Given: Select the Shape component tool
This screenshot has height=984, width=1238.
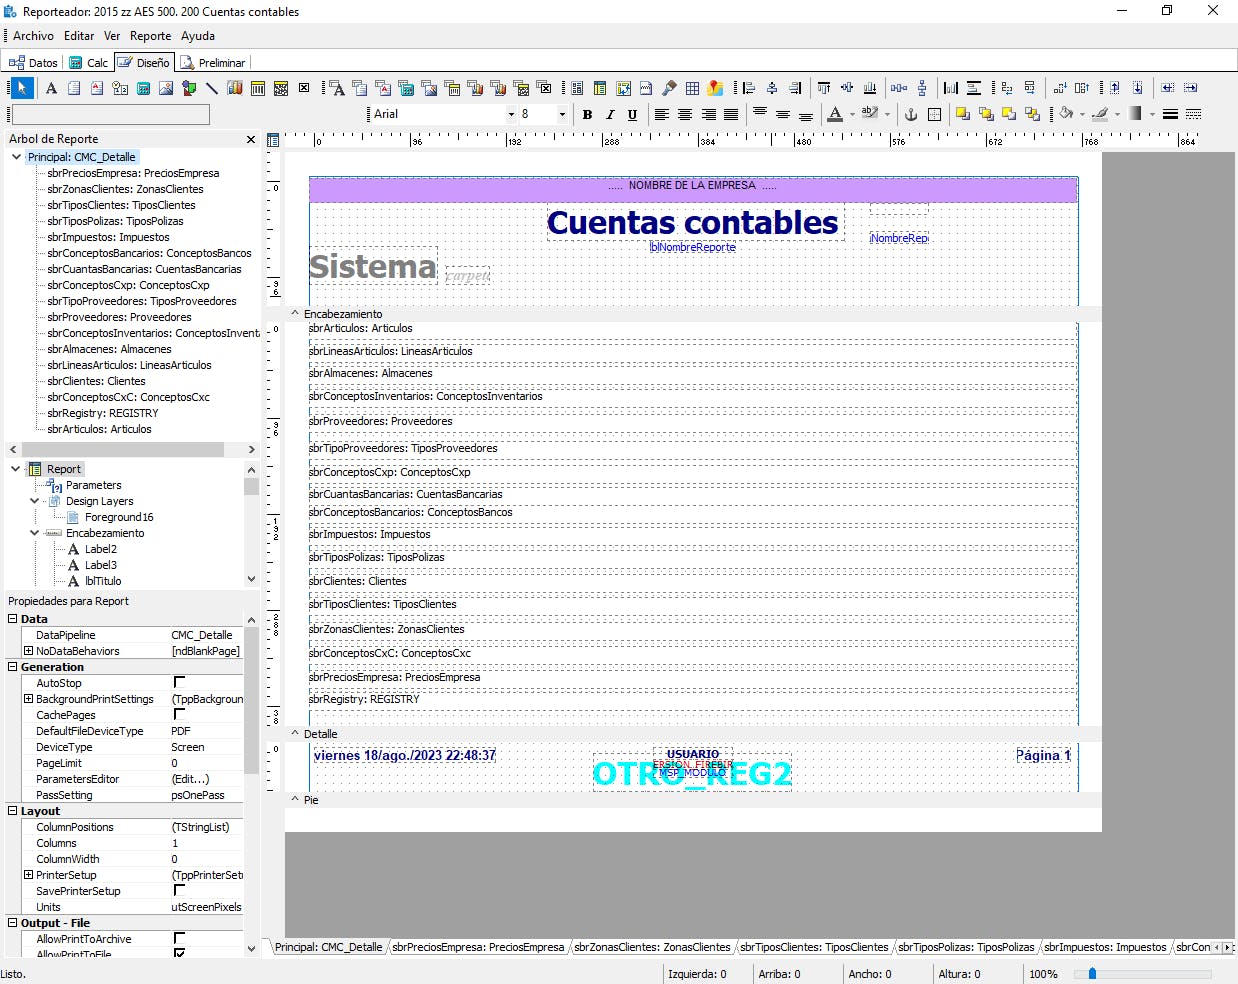Looking at the screenshot, I should [189, 88].
